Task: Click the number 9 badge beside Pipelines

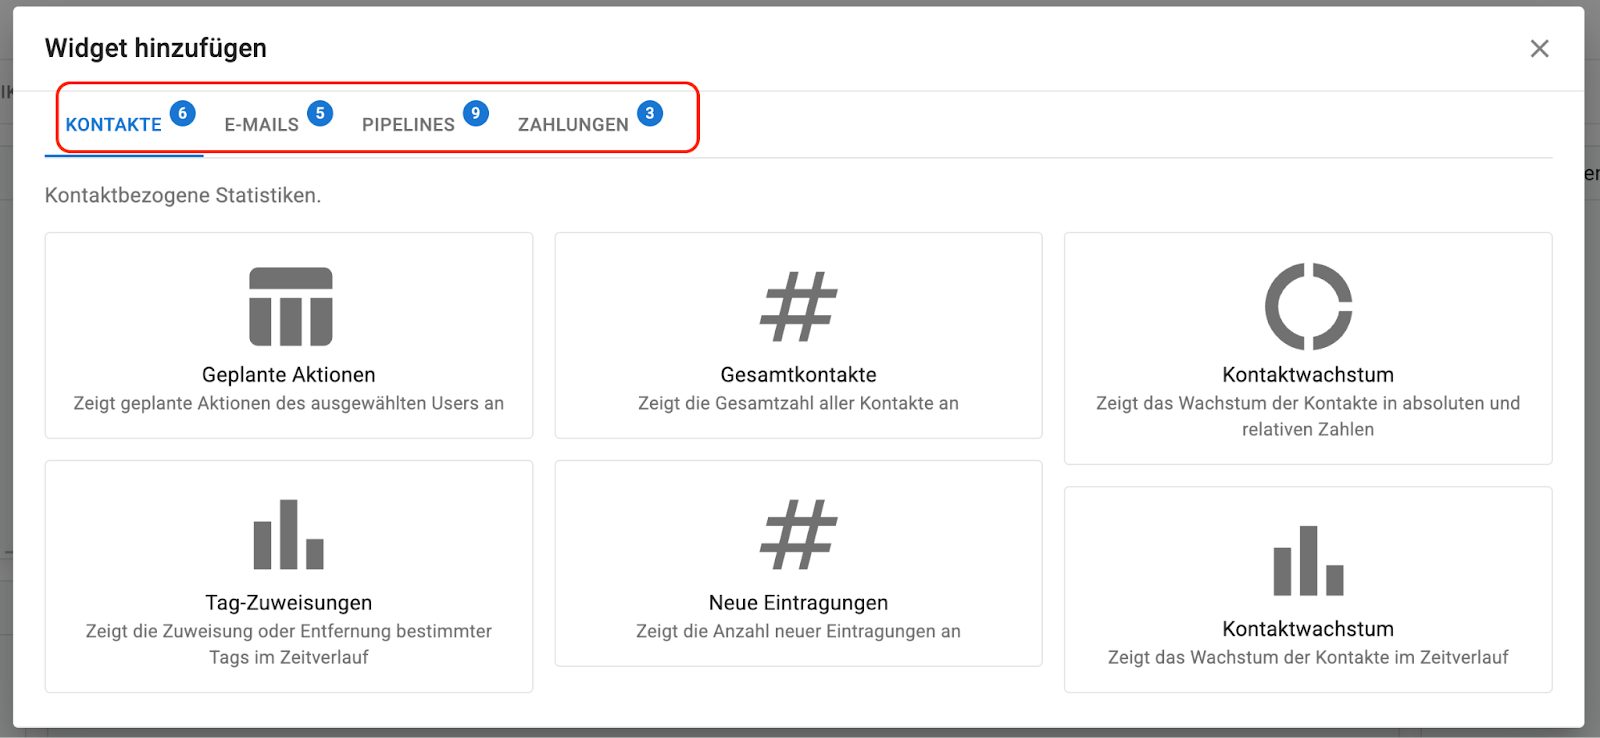Action: 476,113
